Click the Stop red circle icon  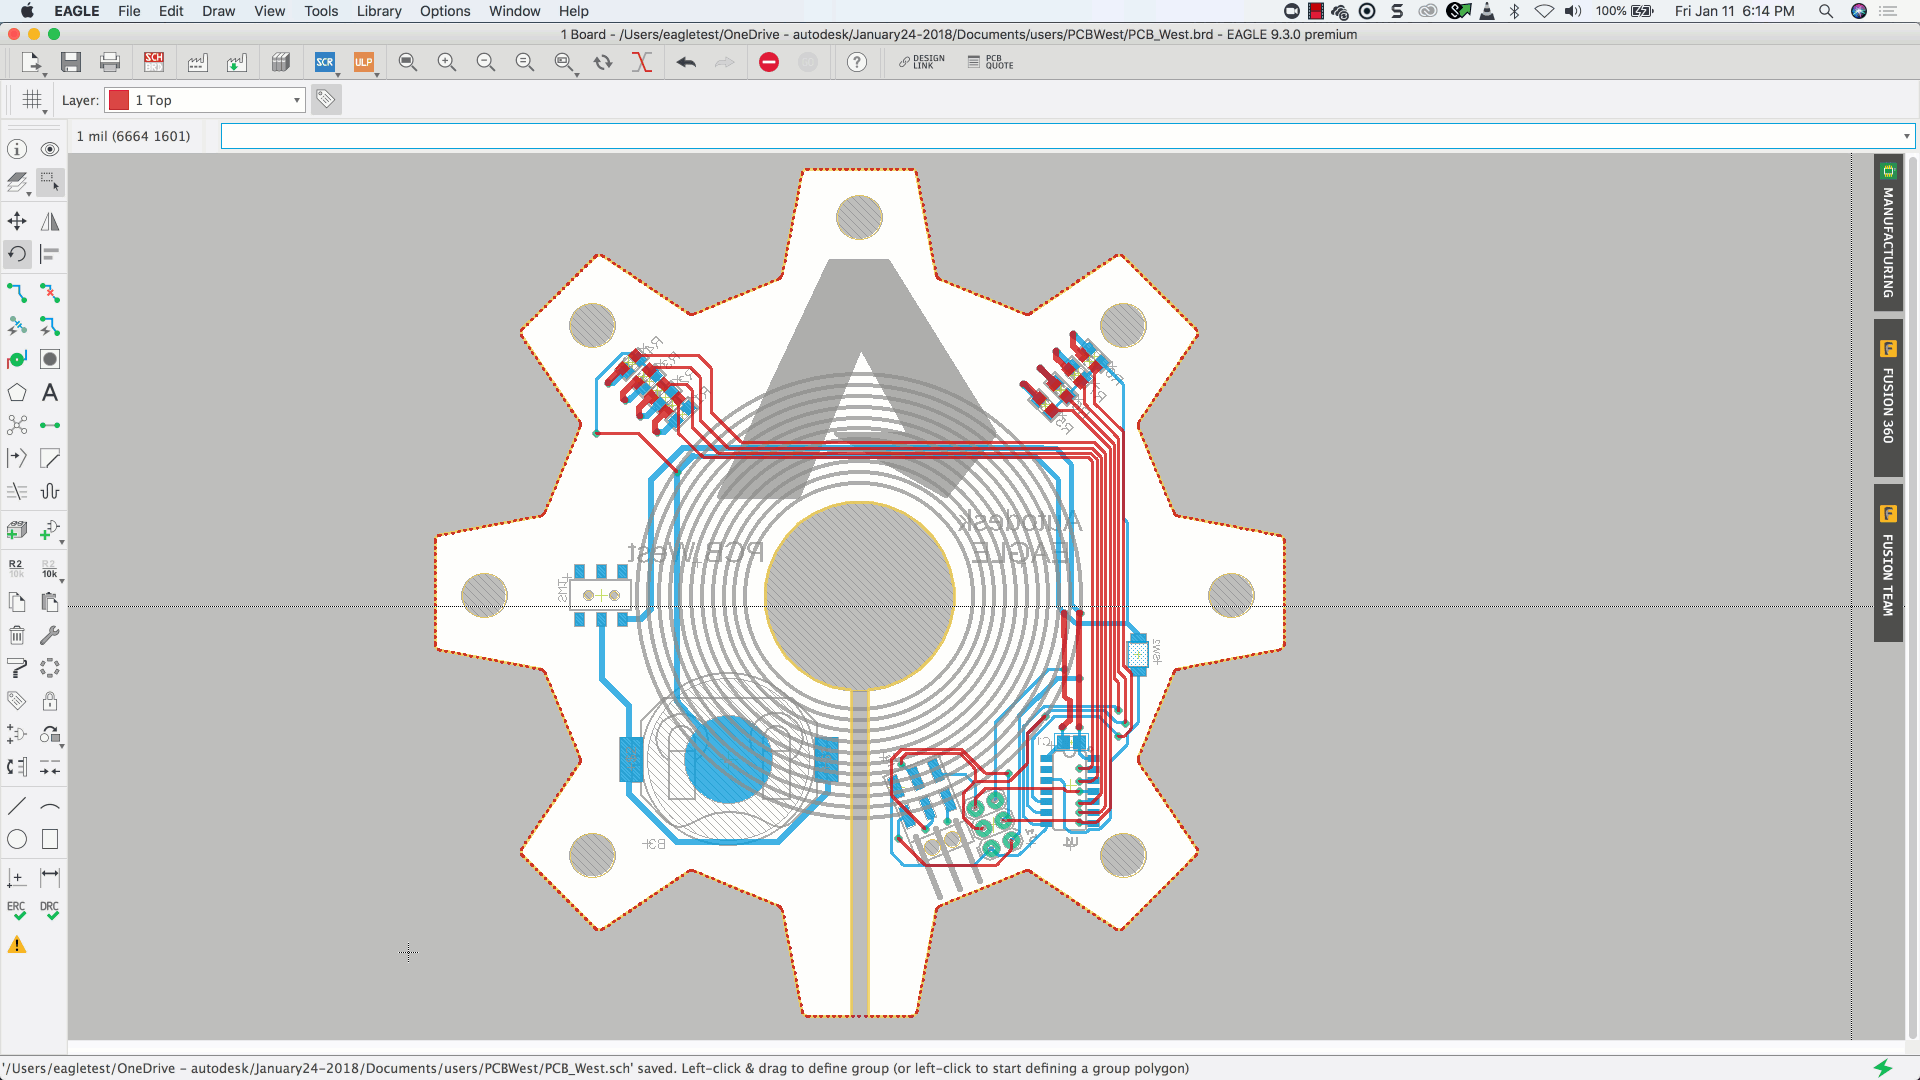pyautogui.click(x=768, y=62)
